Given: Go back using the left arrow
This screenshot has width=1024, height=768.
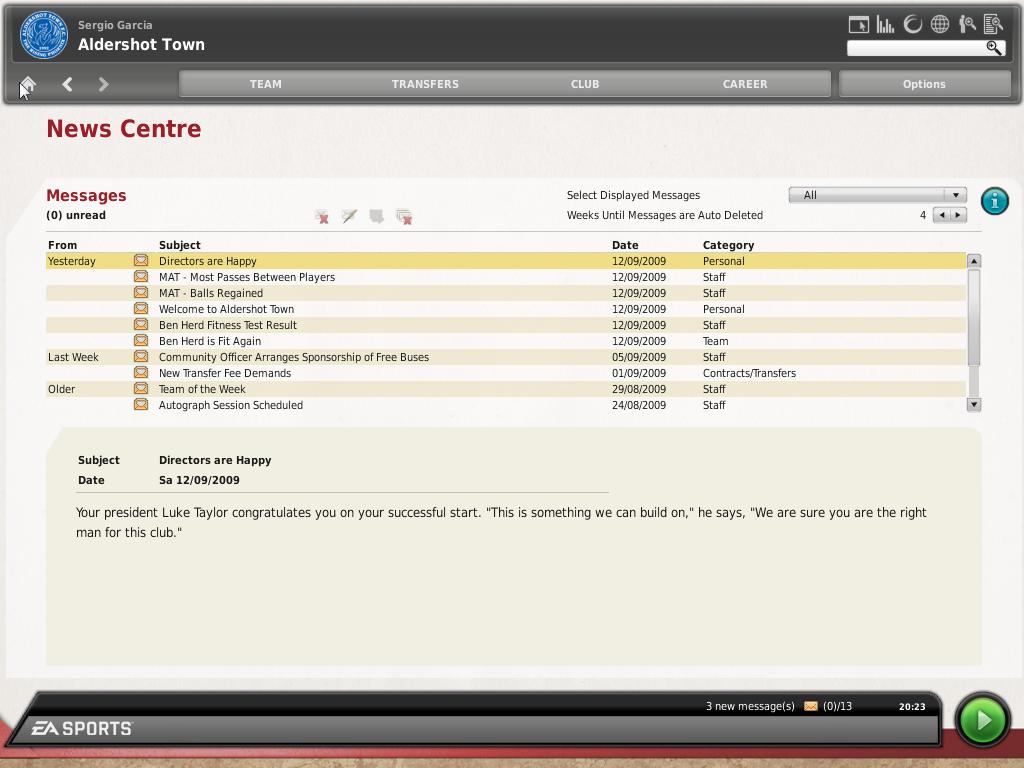Looking at the screenshot, I should [x=67, y=85].
